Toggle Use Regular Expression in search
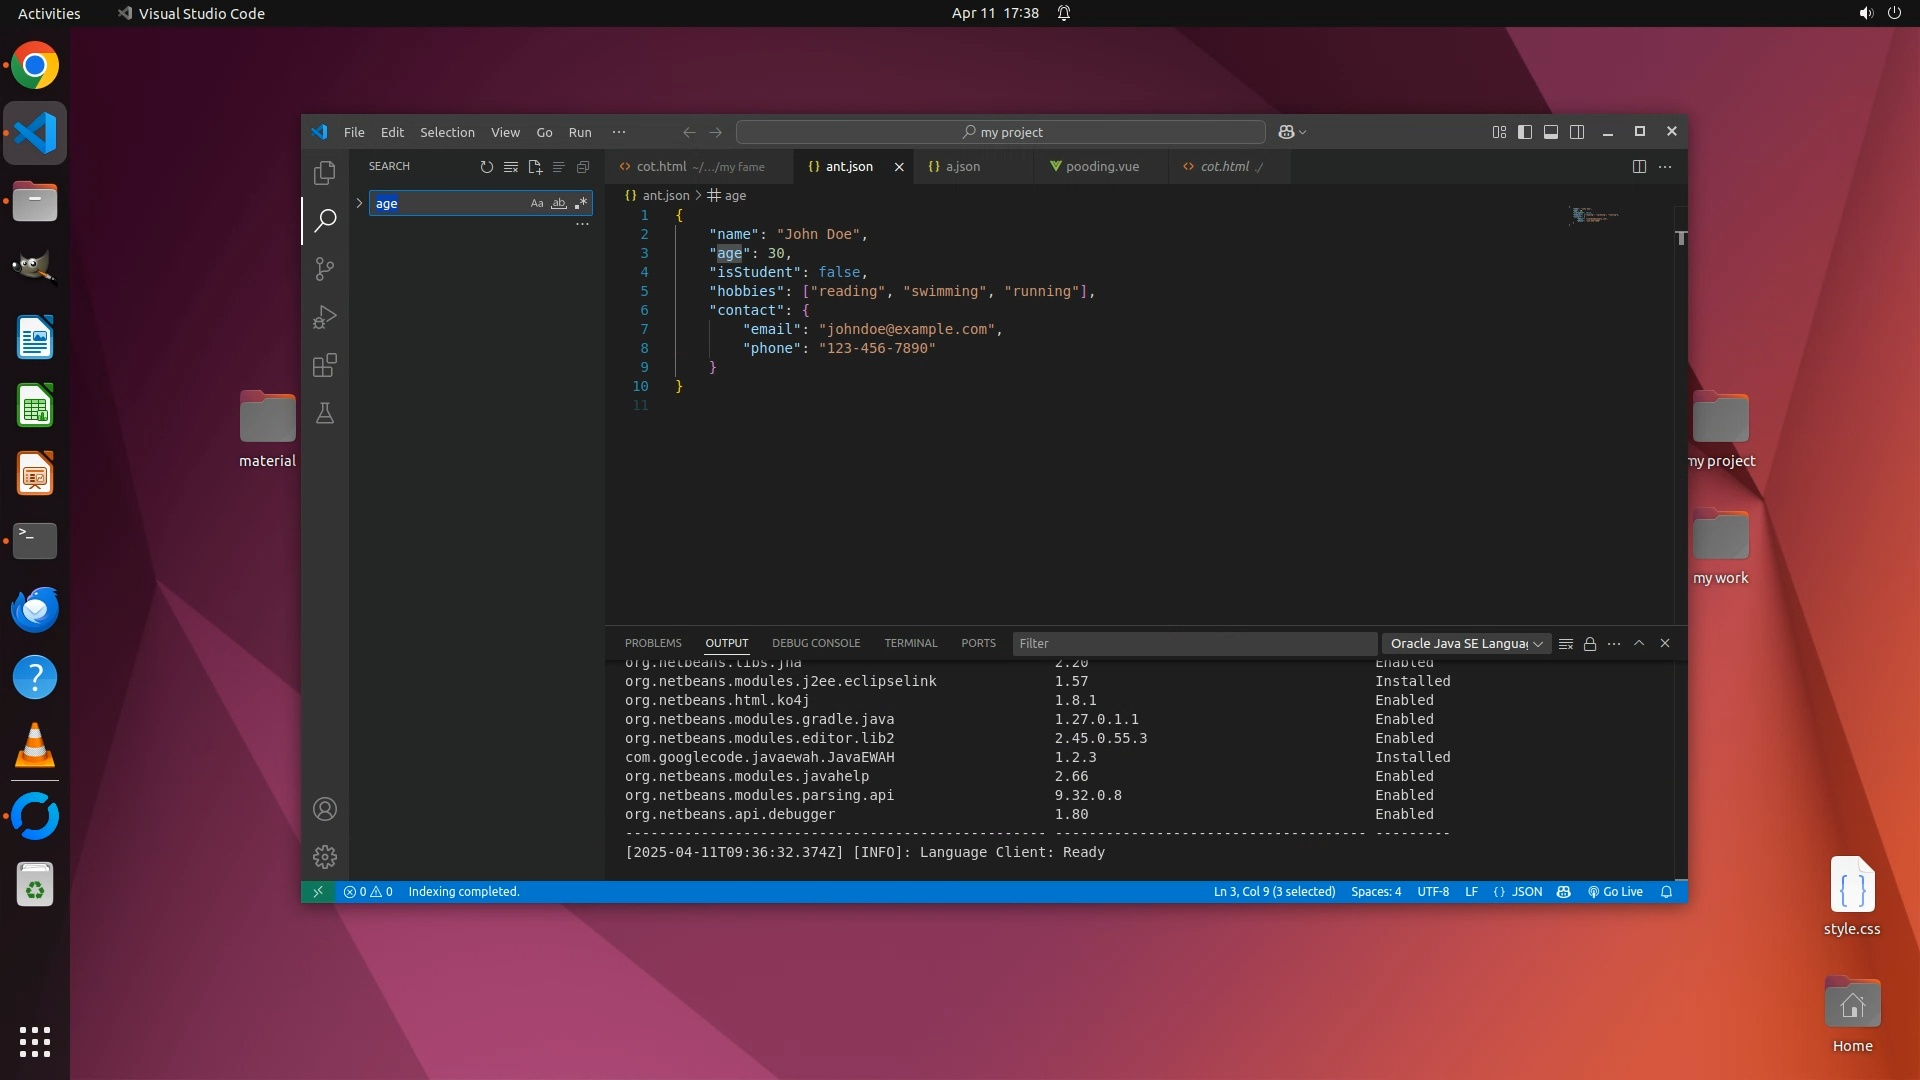The image size is (1920, 1080). tap(581, 204)
